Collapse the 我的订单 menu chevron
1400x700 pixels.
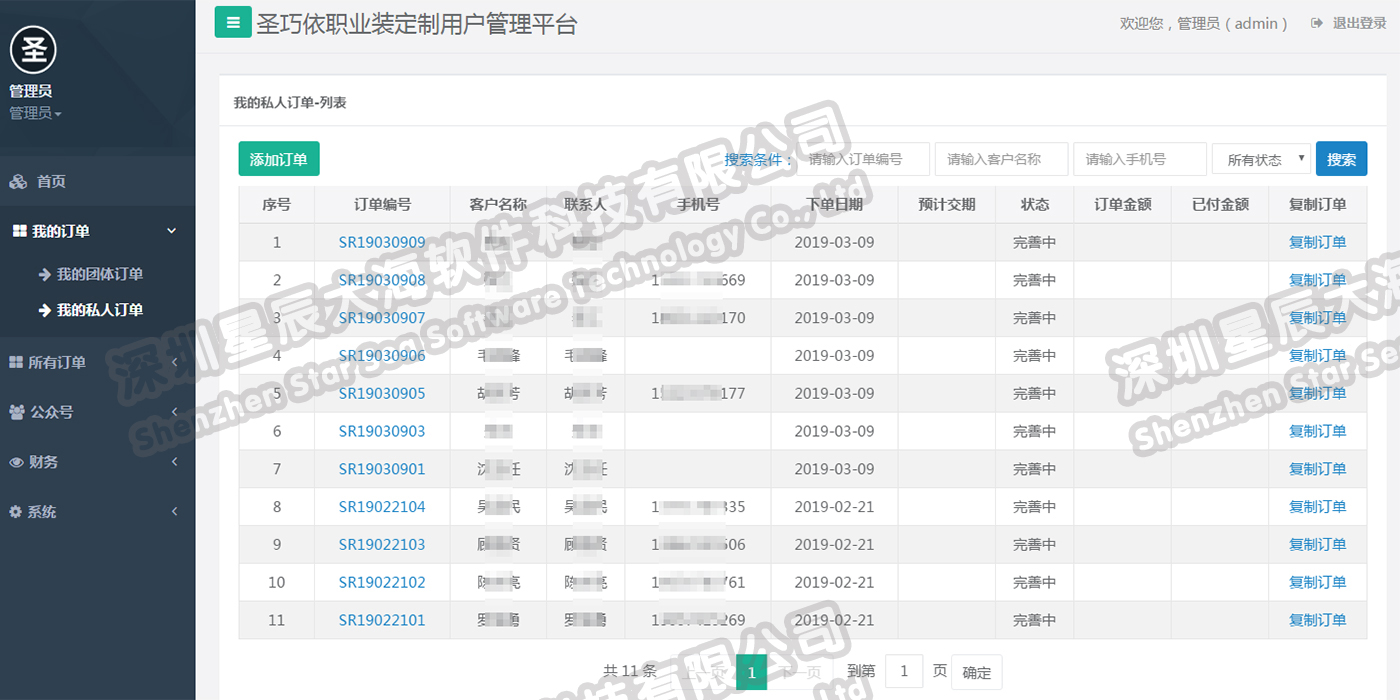(x=171, y=231)
